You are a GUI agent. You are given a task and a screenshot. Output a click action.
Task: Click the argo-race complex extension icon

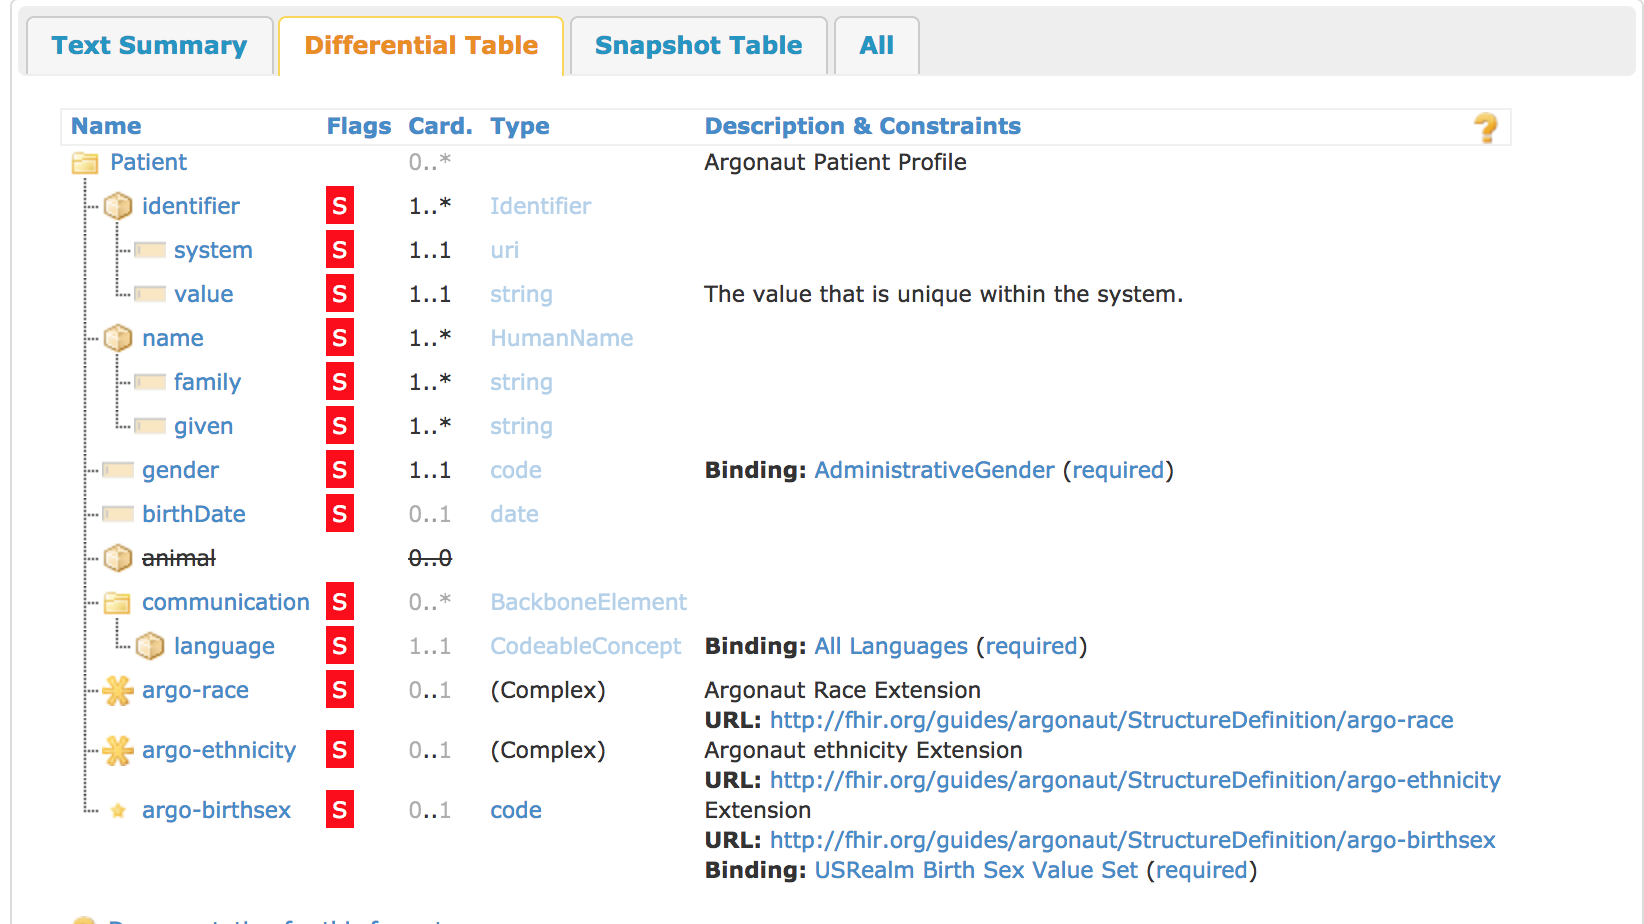[118, 690]
